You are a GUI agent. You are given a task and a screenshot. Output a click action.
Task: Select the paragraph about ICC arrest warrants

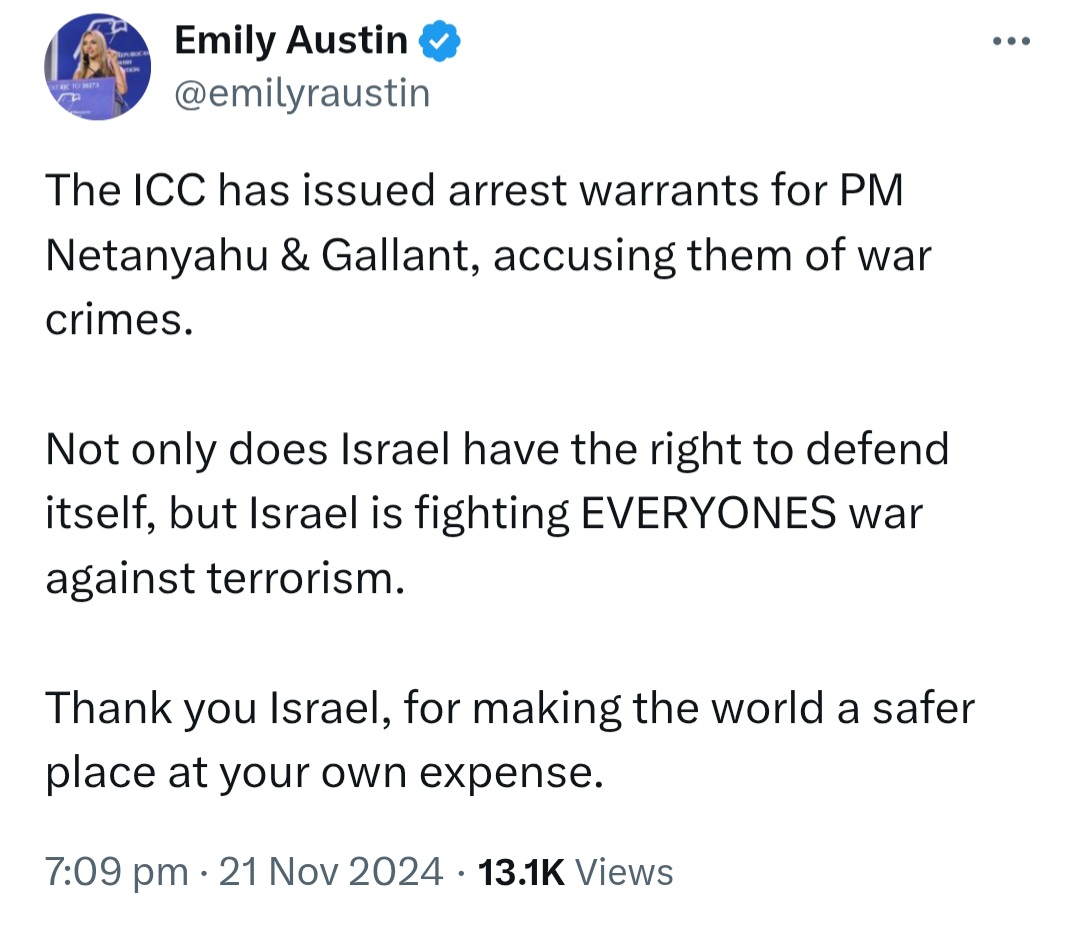pos(488,255)
